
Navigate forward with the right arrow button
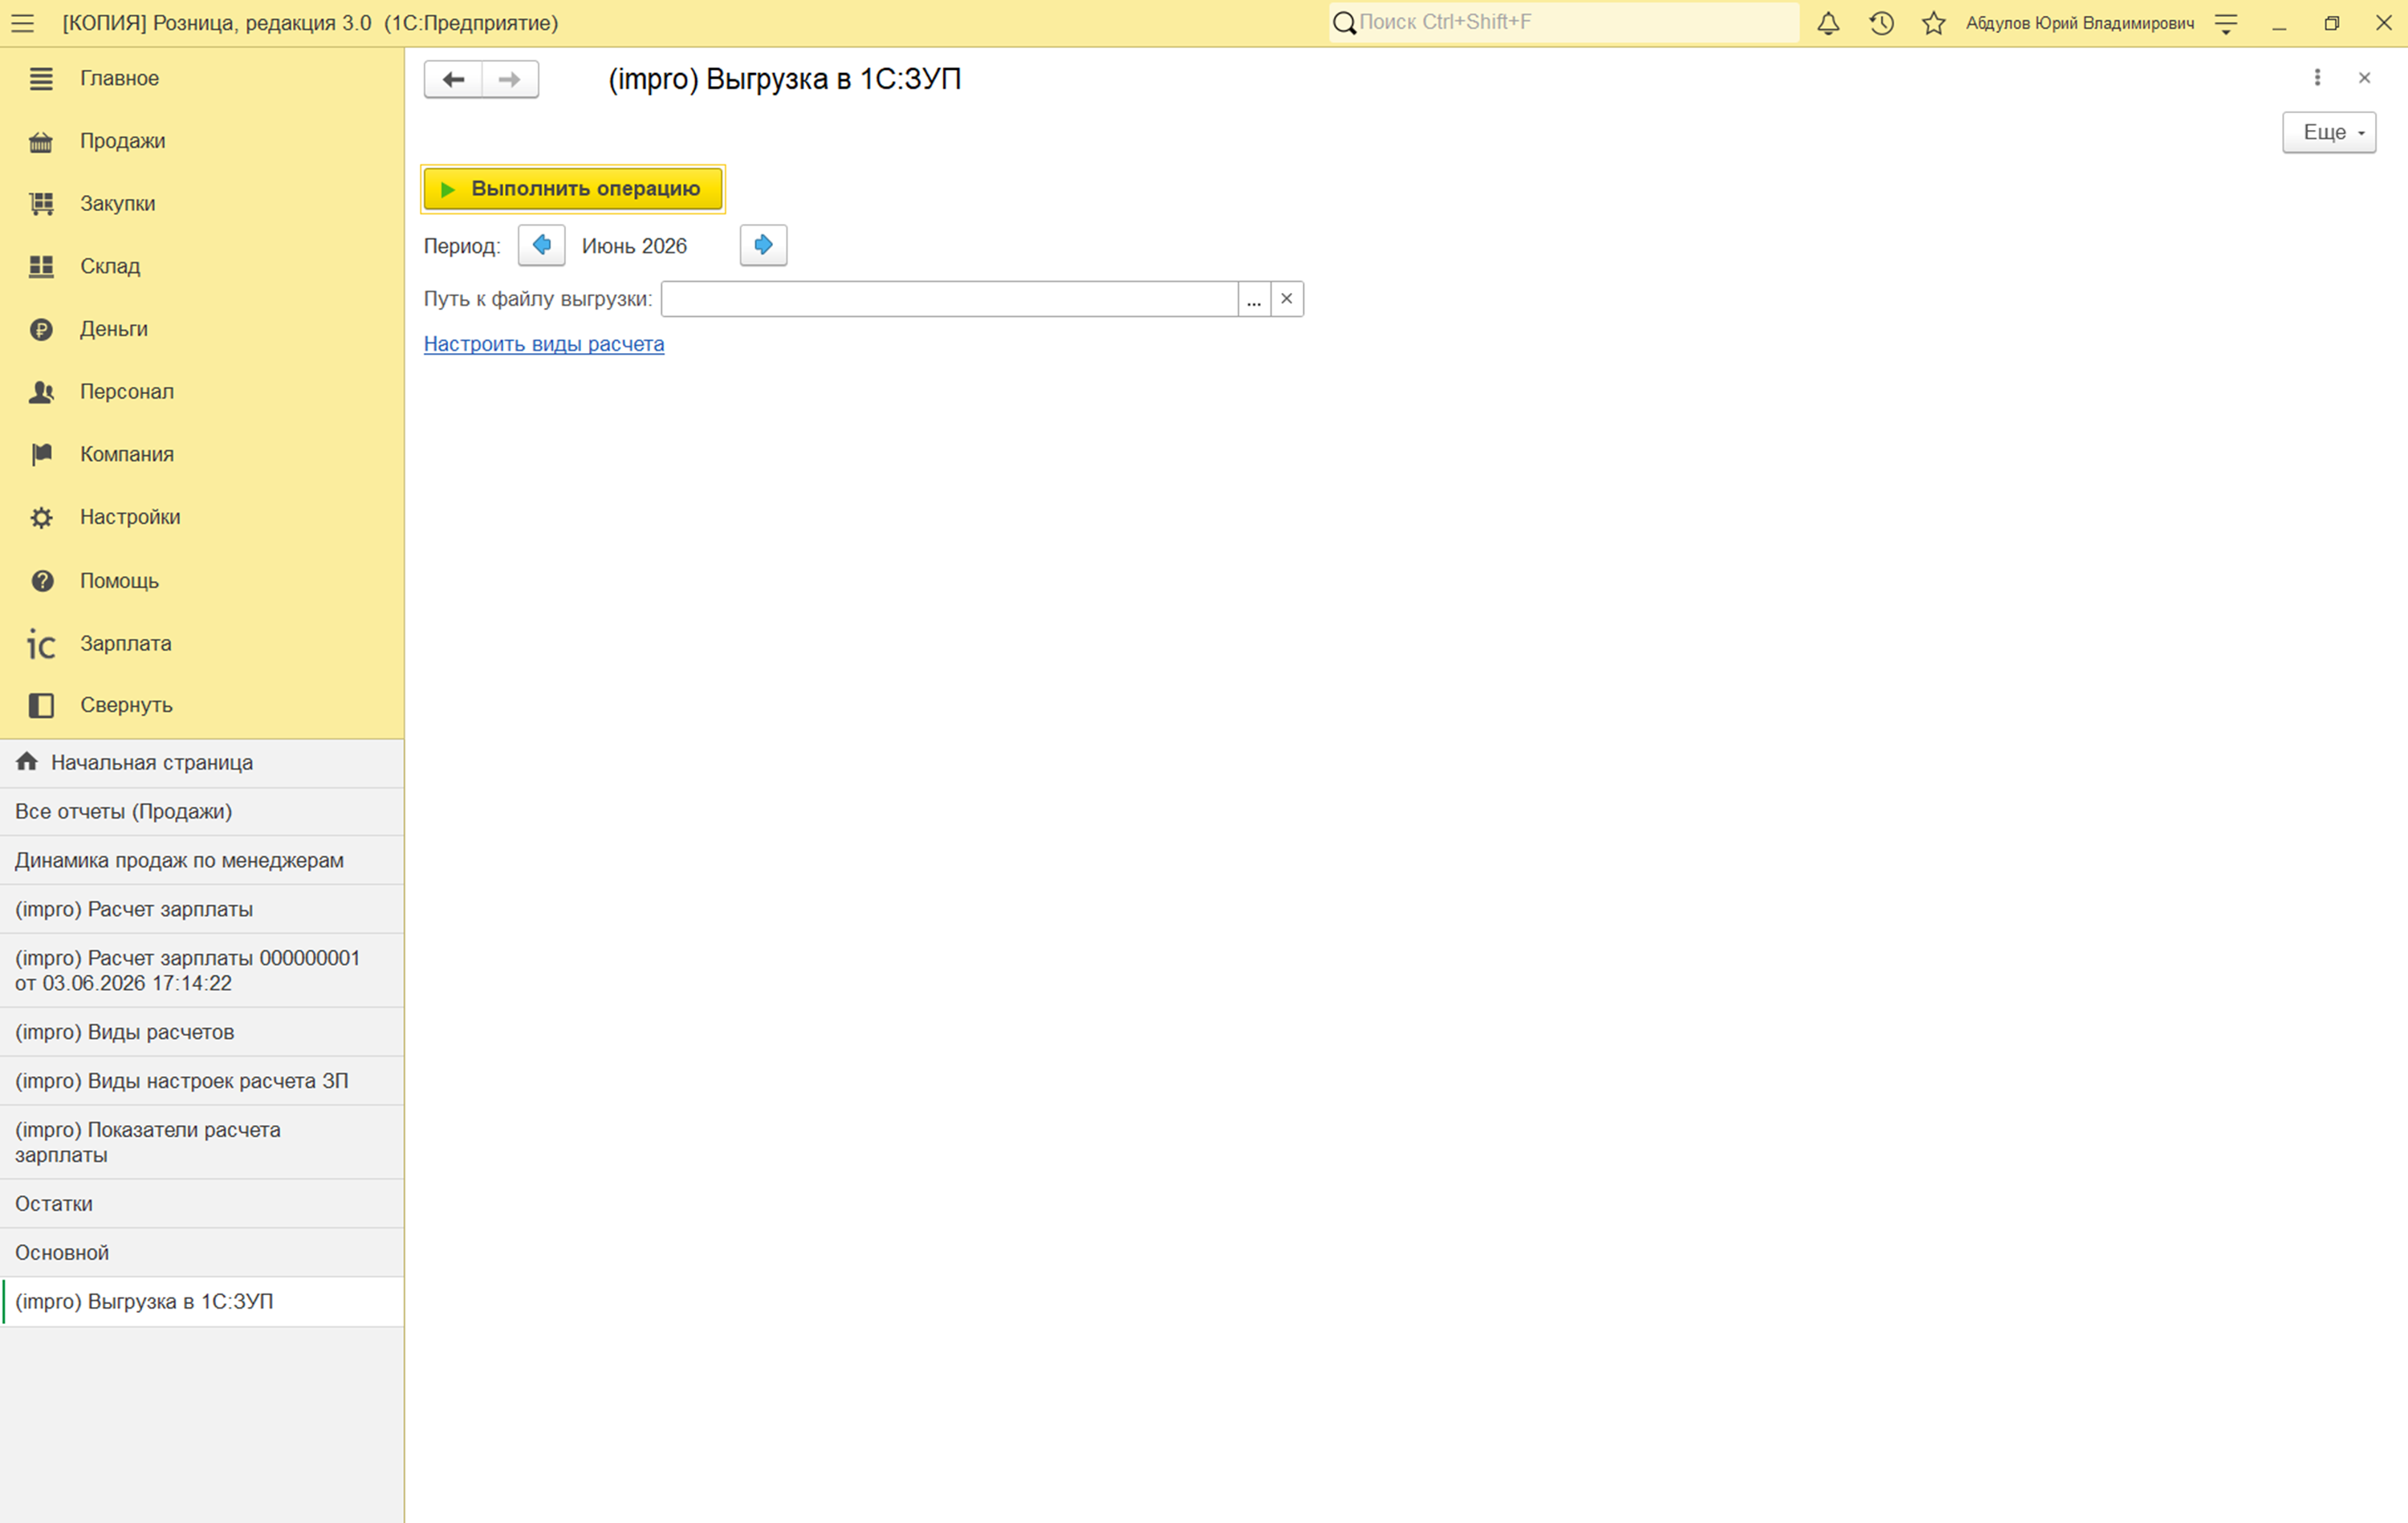pos(510,79)
